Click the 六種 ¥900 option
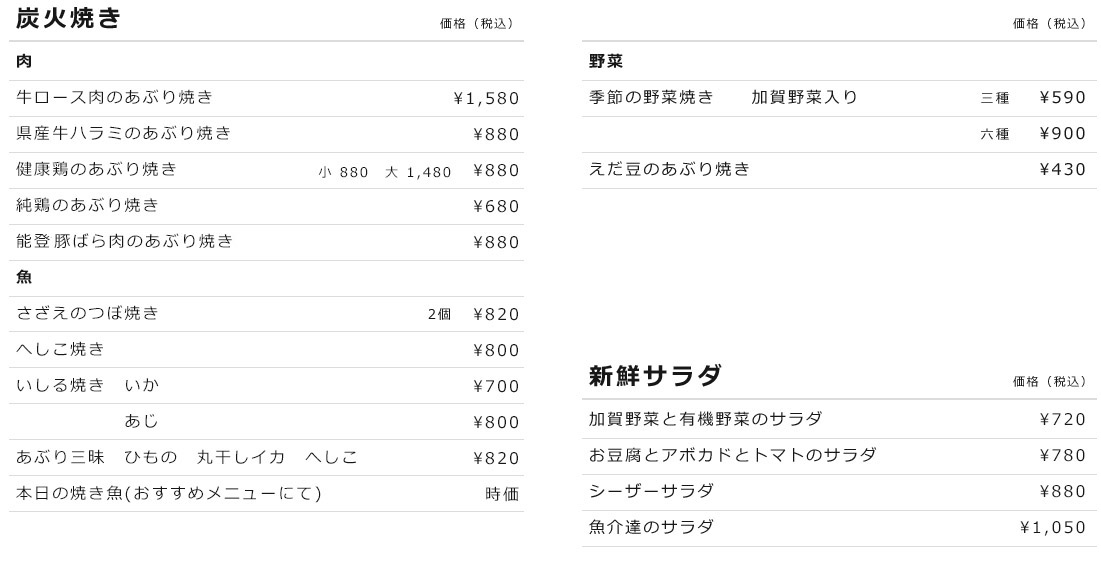Screen dimensions: 1101x568 [1033, 134]
